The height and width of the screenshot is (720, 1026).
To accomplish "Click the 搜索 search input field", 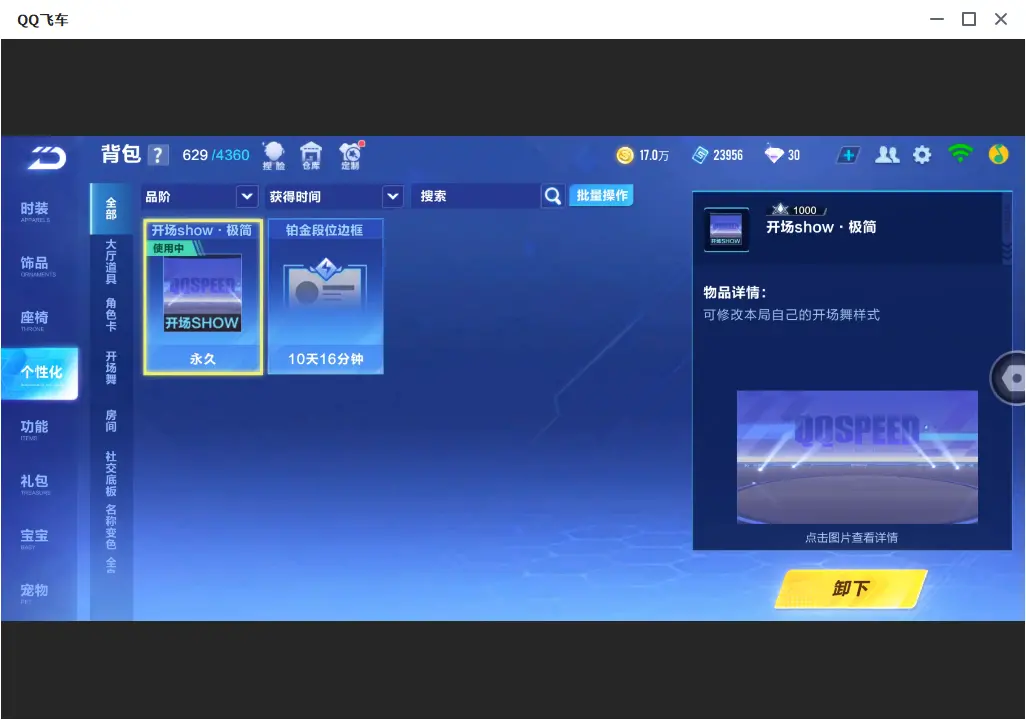I will 476,196.
